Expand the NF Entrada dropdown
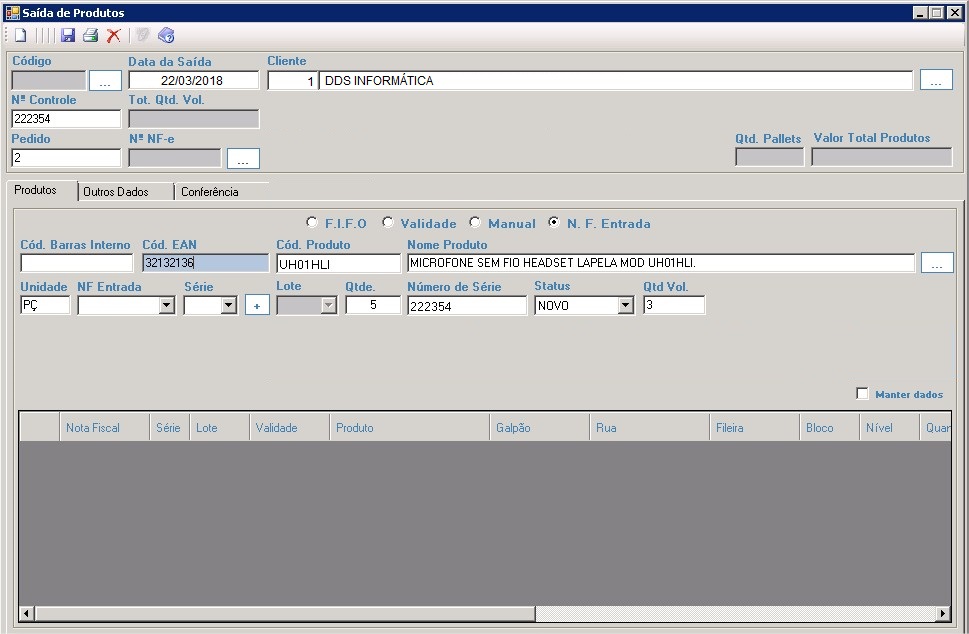The height and width of the screenshot is (634, 969). click(x=166, y=306)
